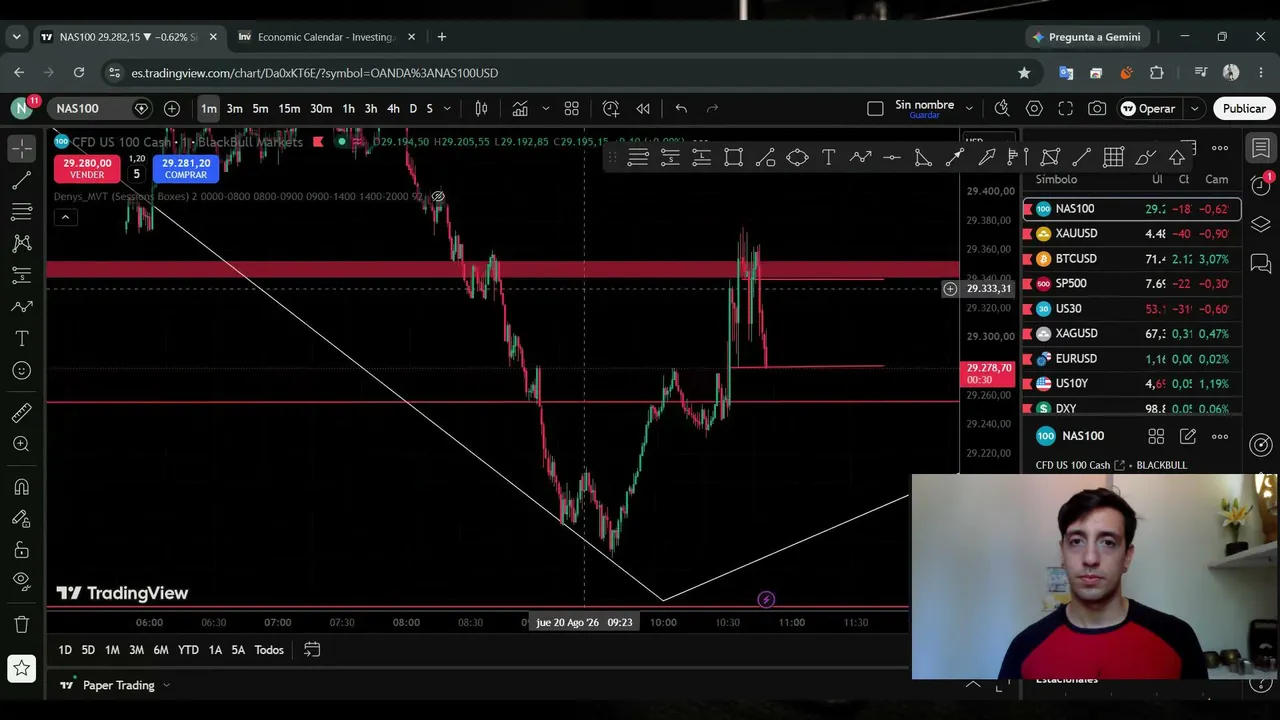Enter fullscreen chart mode
Image resolution: width=1280 pixels, height=720 pixels.
click(1066, 108)
